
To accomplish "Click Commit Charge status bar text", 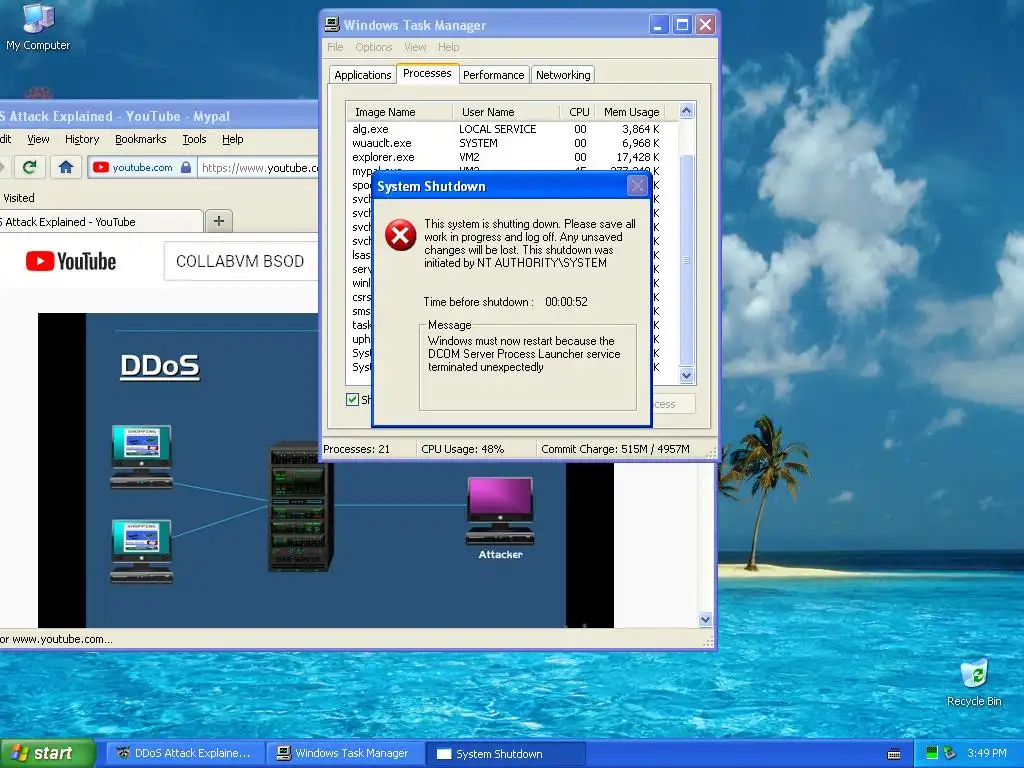I will pos(615,449).
